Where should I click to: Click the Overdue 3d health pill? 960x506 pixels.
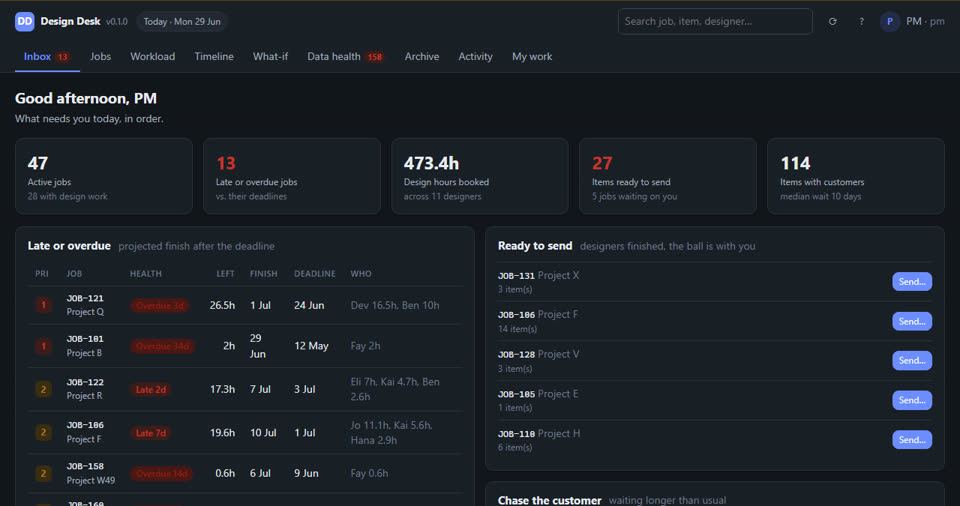click(160, 306)
